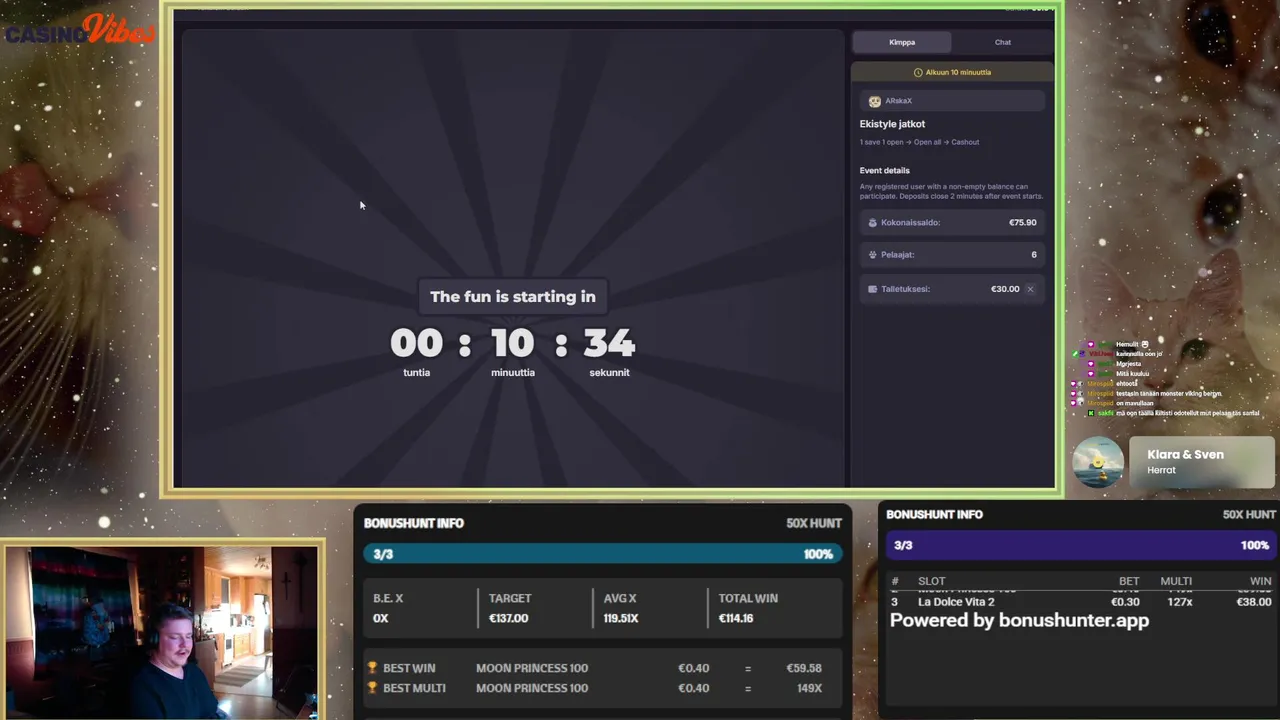Click the SLOT column header

coord(931,581)
